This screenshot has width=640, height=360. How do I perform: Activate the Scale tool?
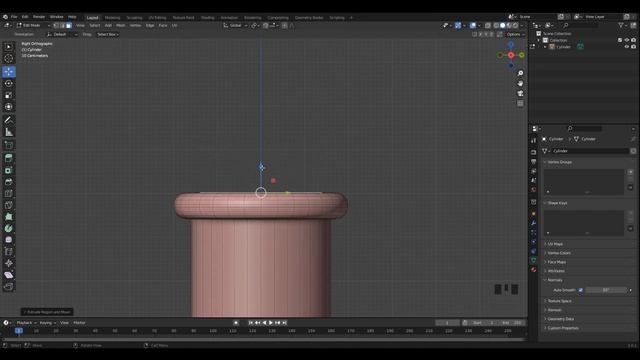[x=9, y=96]
